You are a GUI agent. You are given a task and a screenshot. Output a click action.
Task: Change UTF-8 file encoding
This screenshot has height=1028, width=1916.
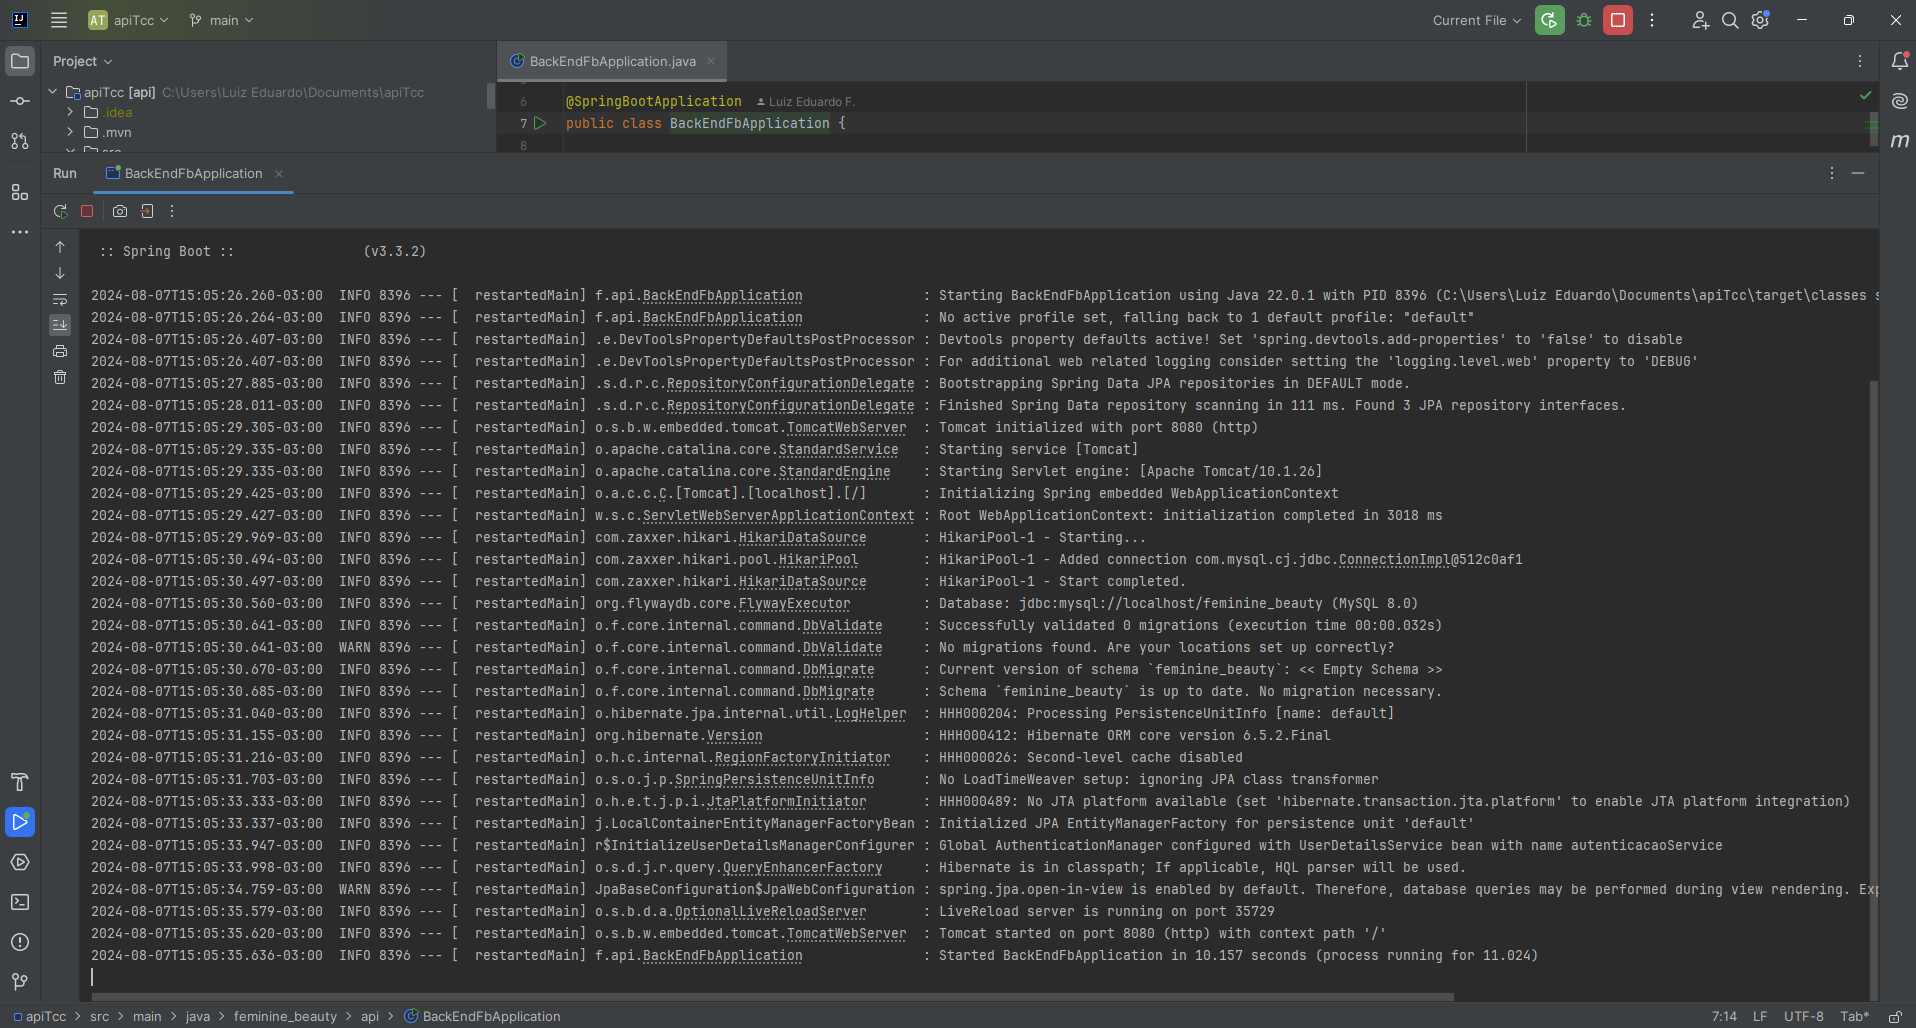(1804, 1016)
